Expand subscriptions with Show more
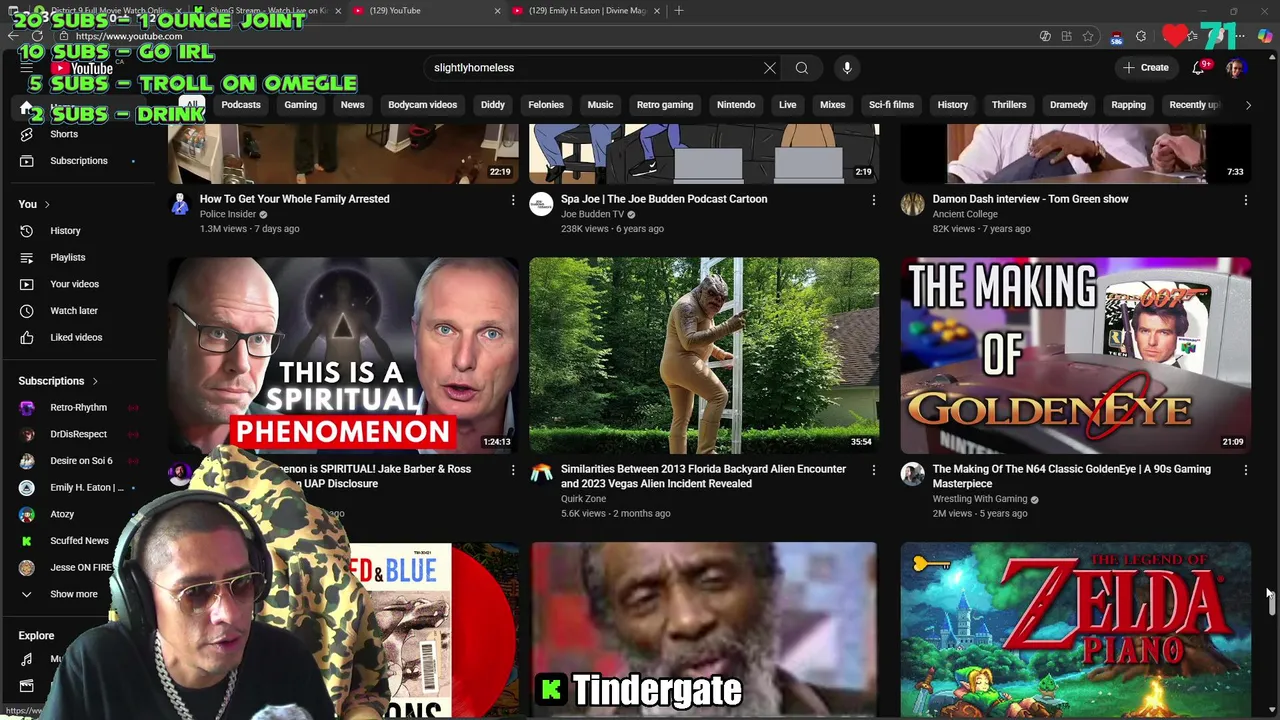Viewport: 1280px width, 720px height. [x=74, y=594]
